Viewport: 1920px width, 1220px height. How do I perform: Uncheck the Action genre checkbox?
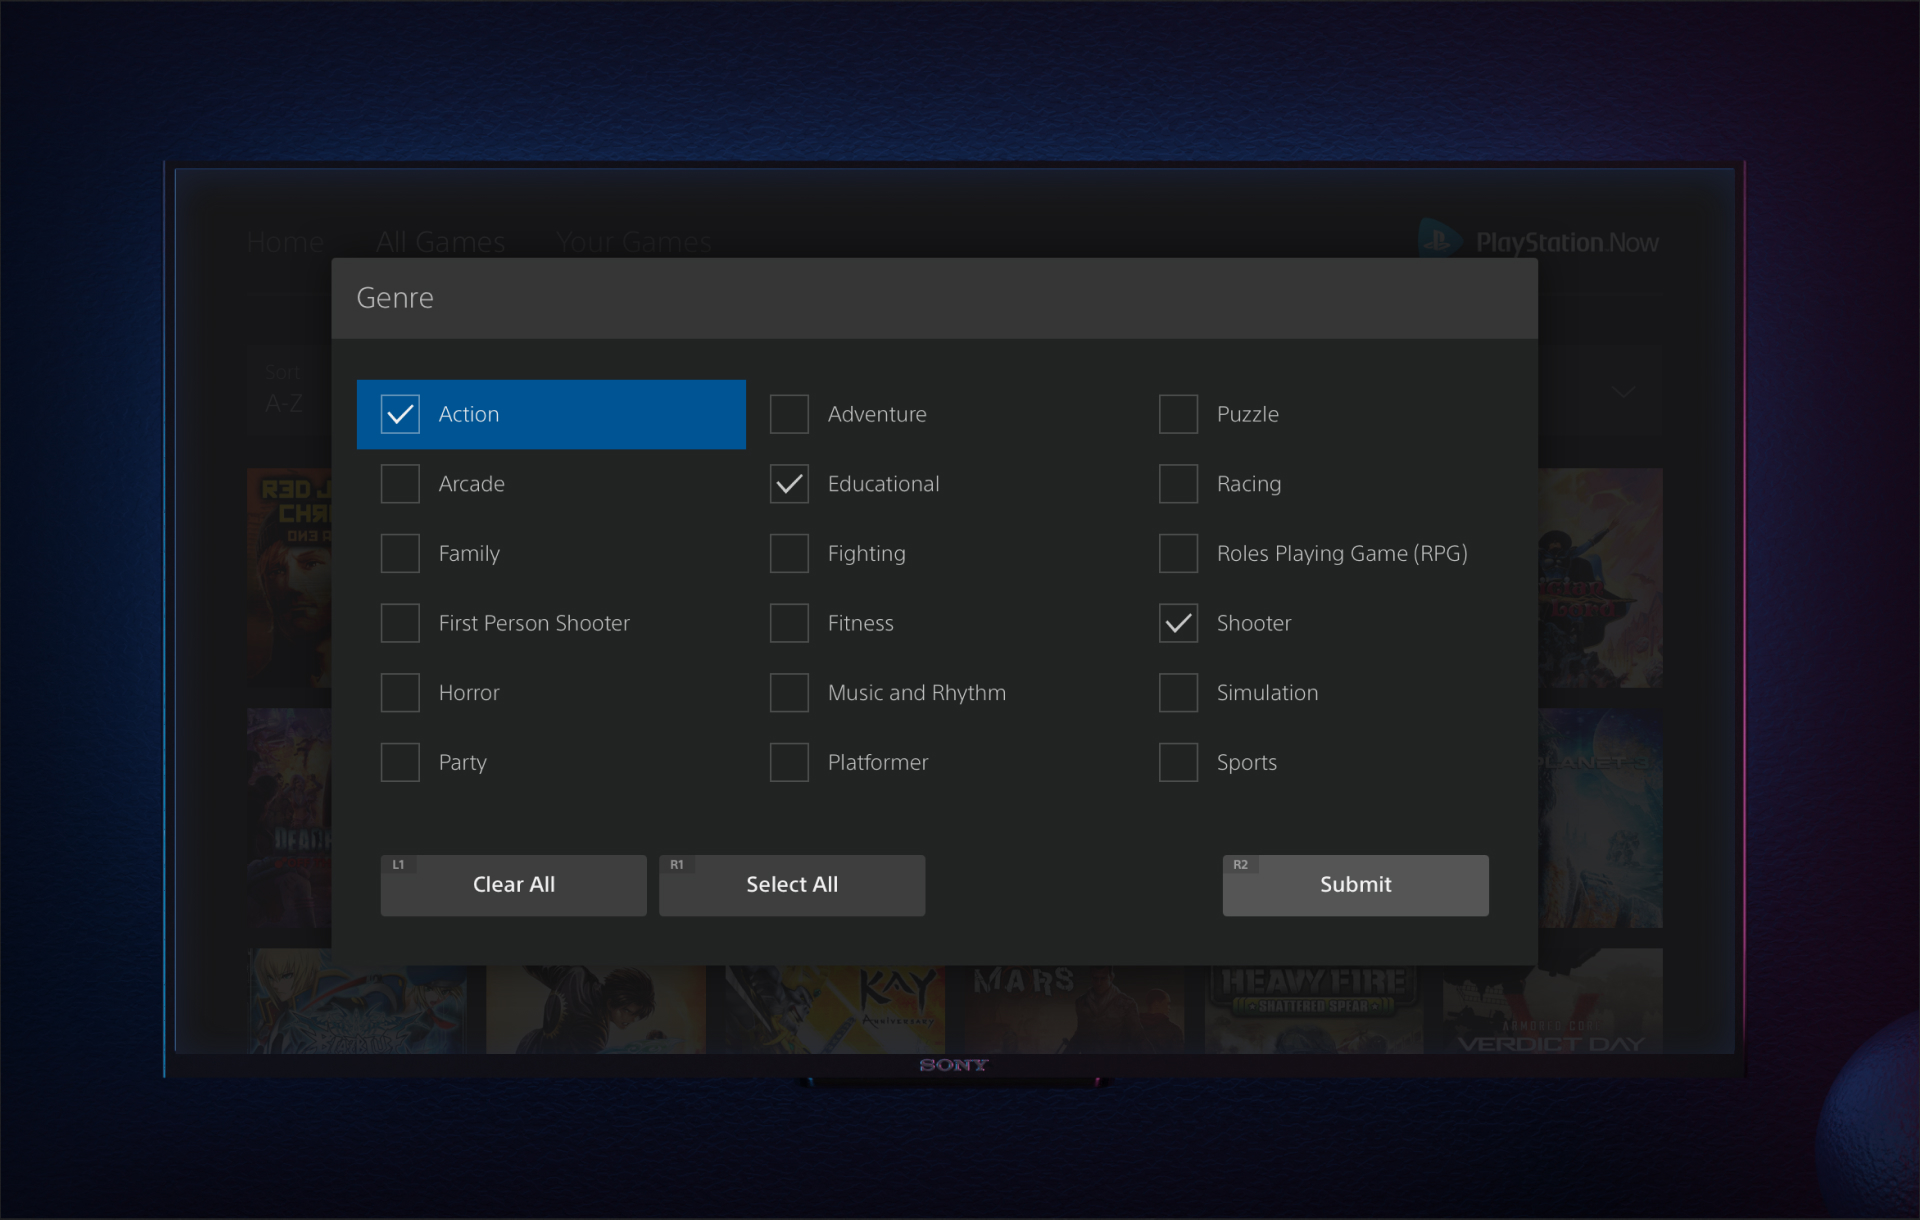400,414
